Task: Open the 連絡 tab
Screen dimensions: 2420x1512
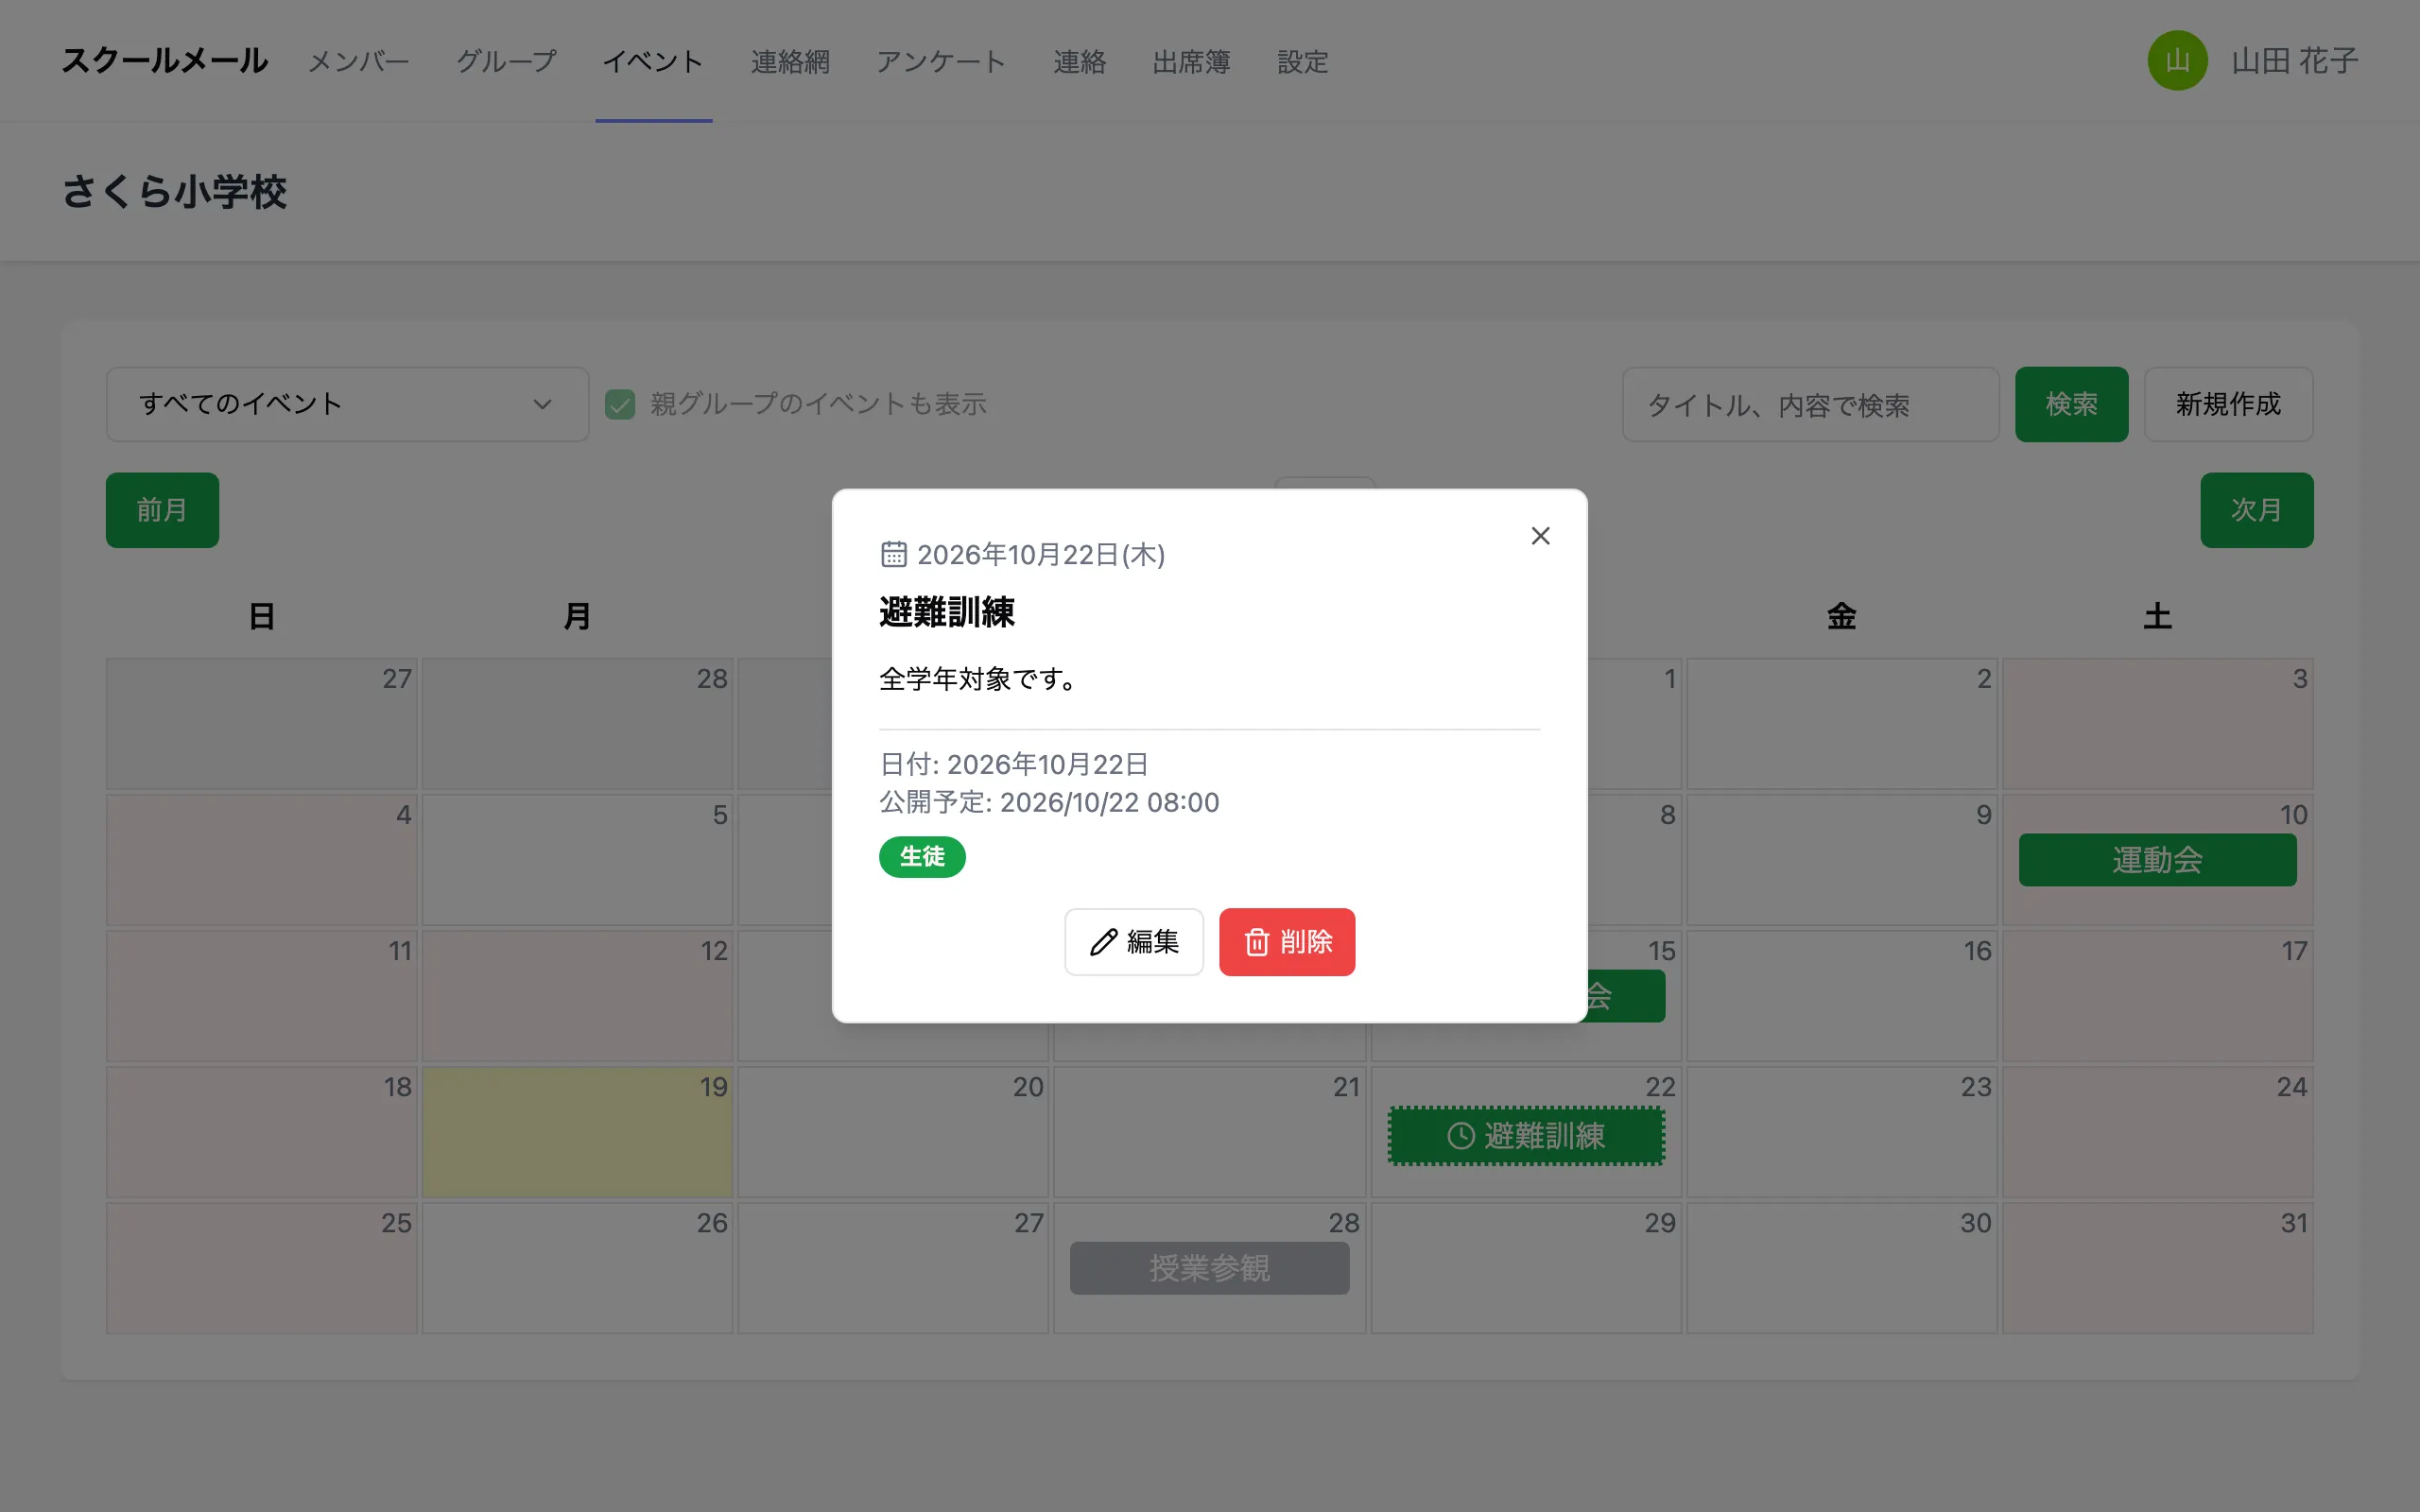Action: click(x=1079, y=62)
